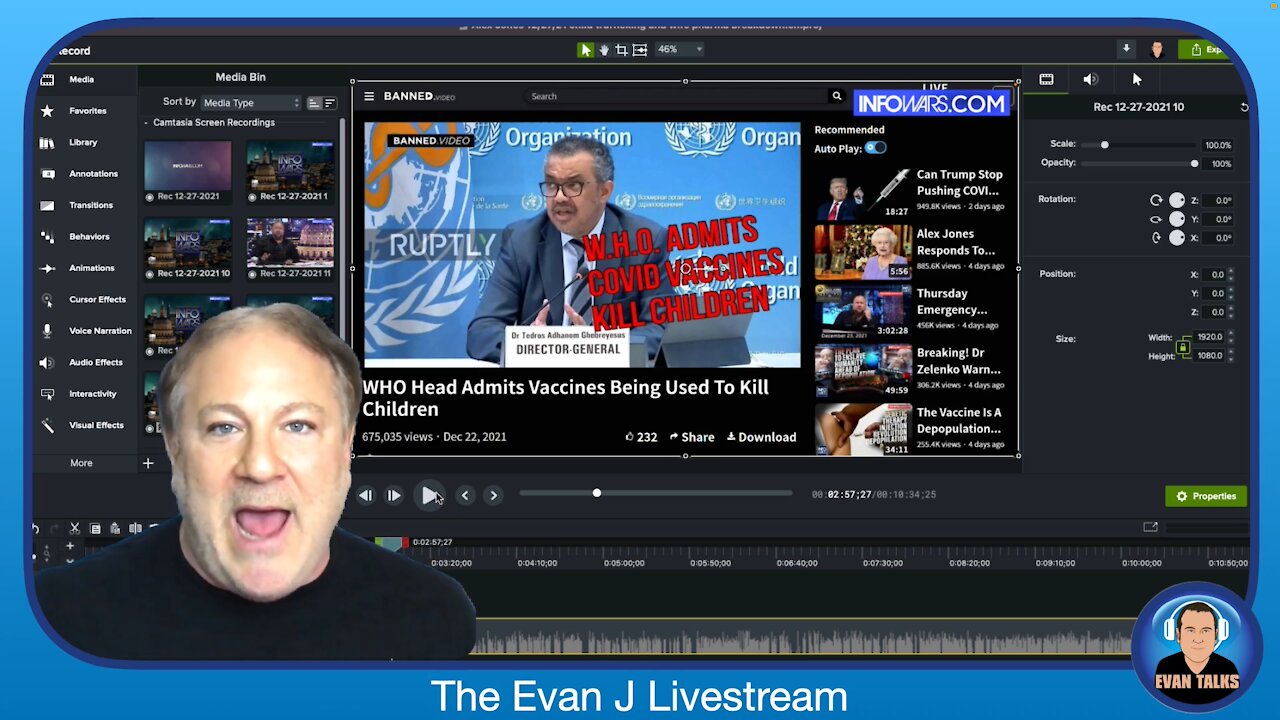Screen dimensions: 1280x720
Task: Click the Scale 100.0% value field
Action: [x=1217, y=145]
